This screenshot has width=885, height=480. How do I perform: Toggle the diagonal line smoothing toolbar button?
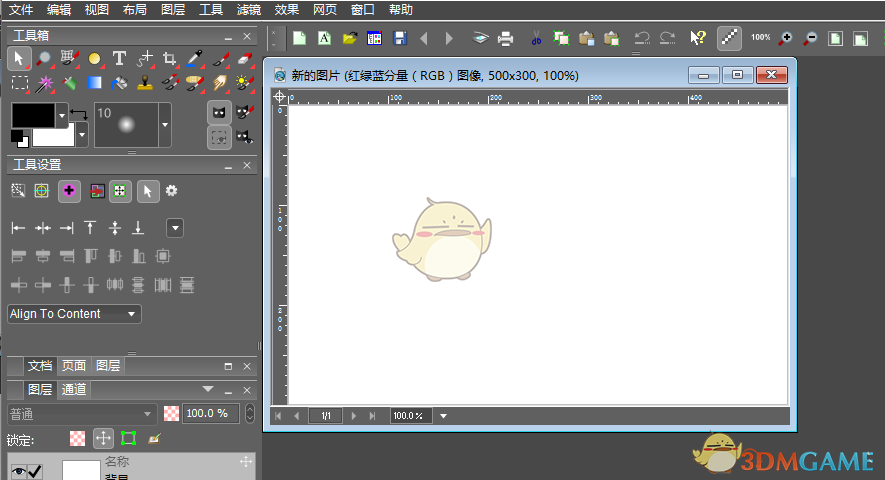pyautogui.click(x=729, y=38)
